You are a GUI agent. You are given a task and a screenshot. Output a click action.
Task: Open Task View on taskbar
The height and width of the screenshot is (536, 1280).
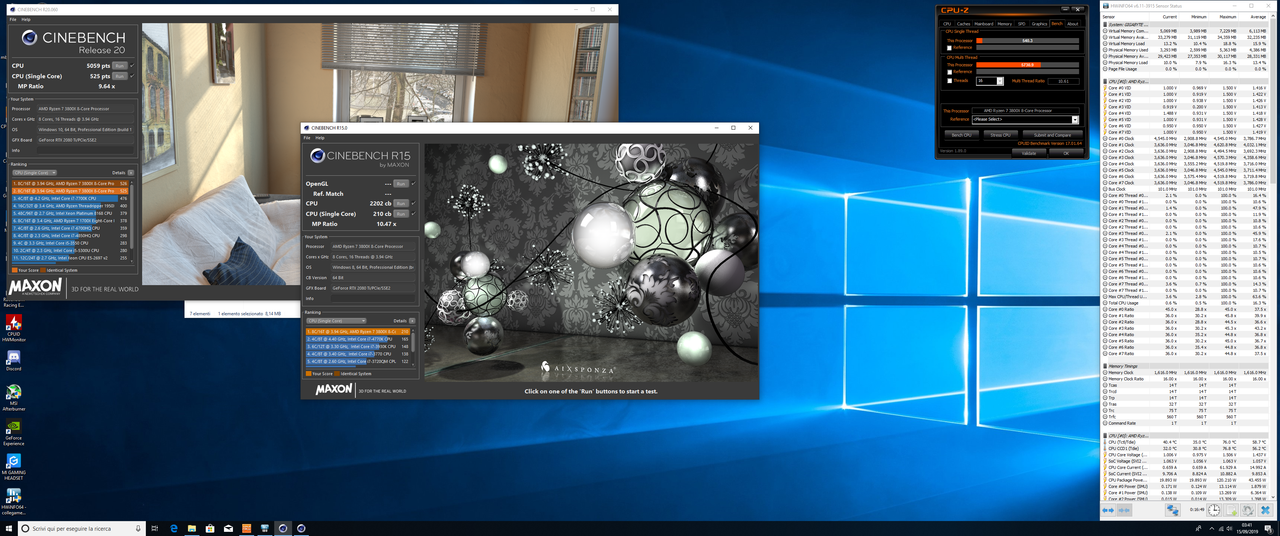coord(155,528)
